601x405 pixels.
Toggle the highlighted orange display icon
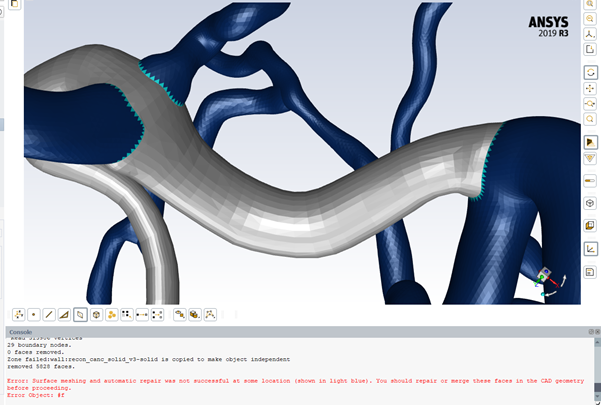click(x=590, y=142)
